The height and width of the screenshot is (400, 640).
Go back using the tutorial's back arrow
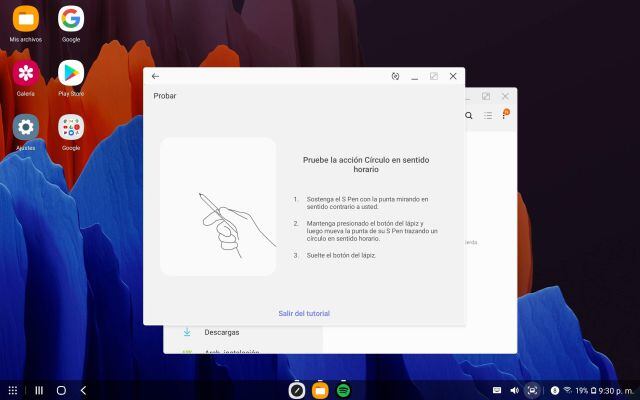coord(155,76)
